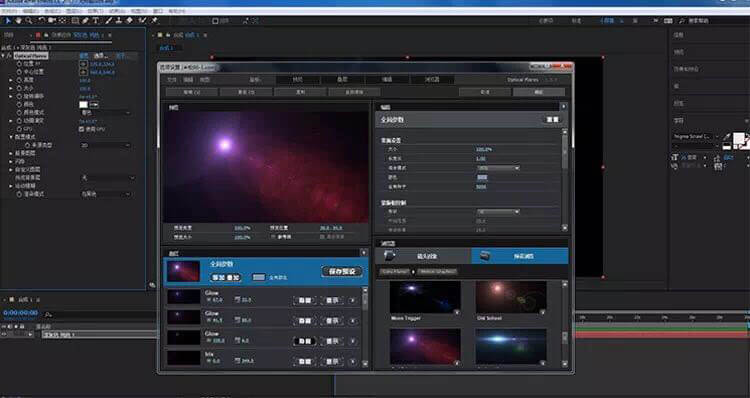Select the Zoom magnifier tool
The width and height of the screenshot is (750, 398).
pyautogui.click(x=29, y=21)
